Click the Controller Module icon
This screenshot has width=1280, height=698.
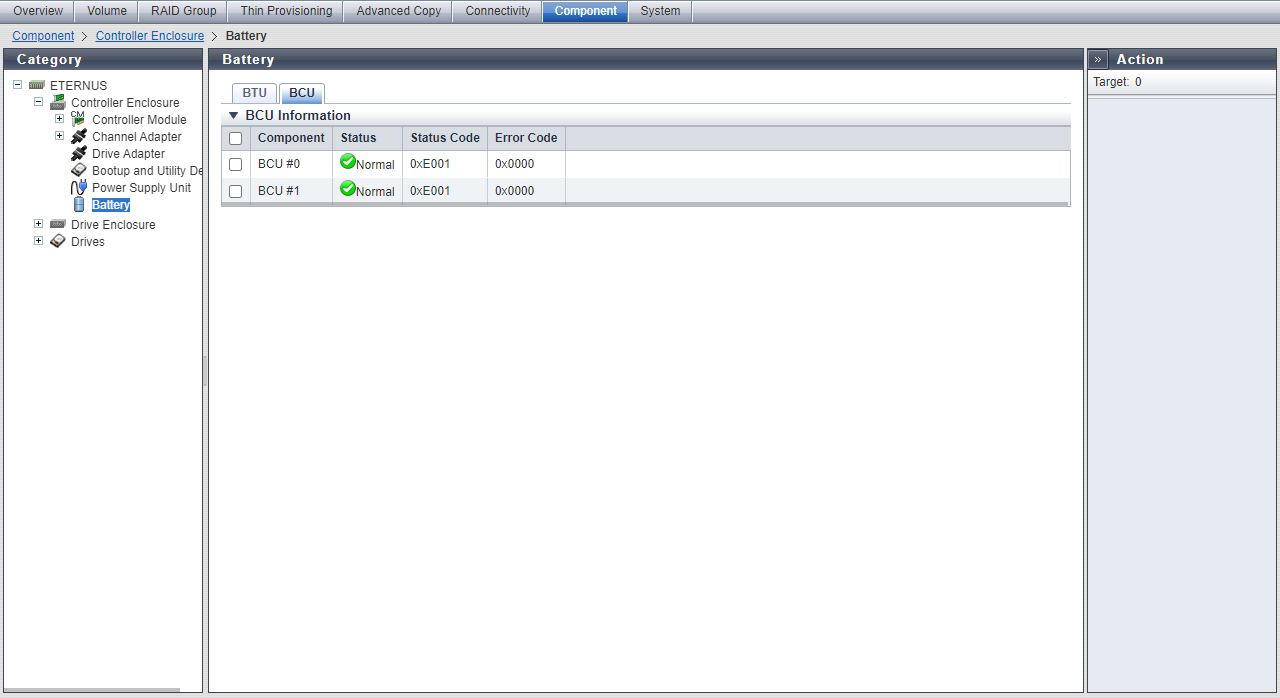(x=79, y=119)
